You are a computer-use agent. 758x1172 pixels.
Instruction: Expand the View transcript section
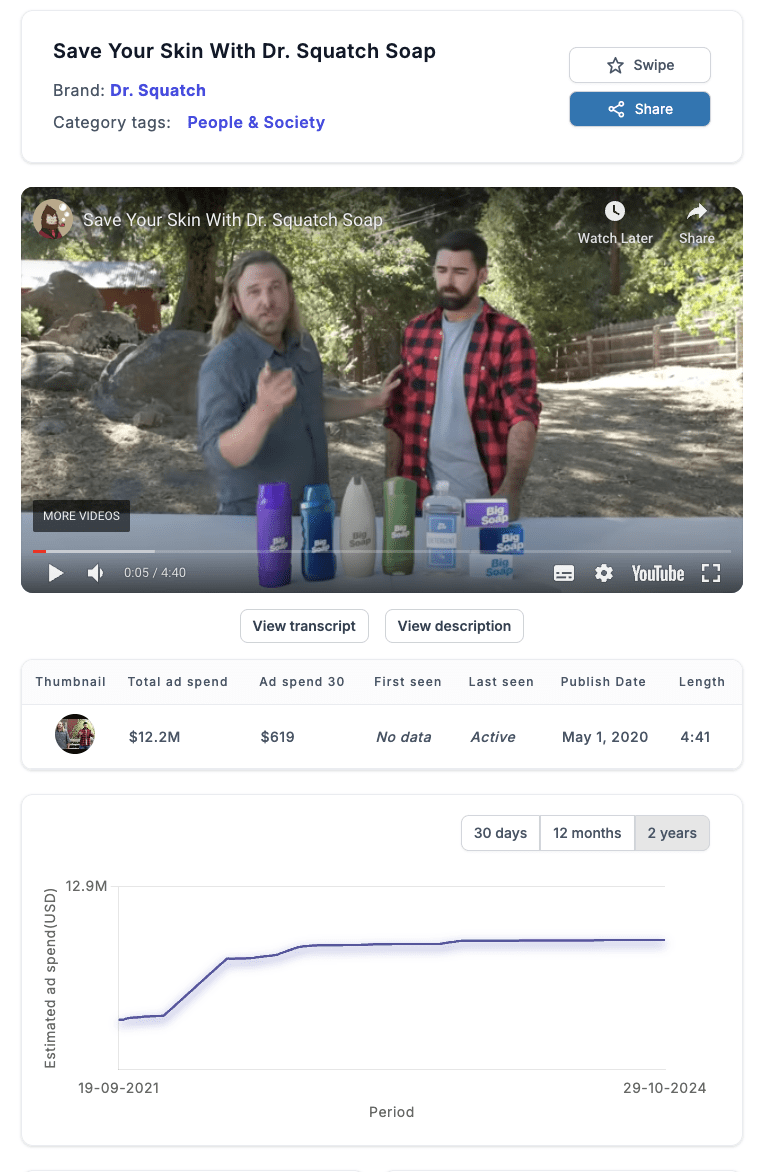coord(304,626)
